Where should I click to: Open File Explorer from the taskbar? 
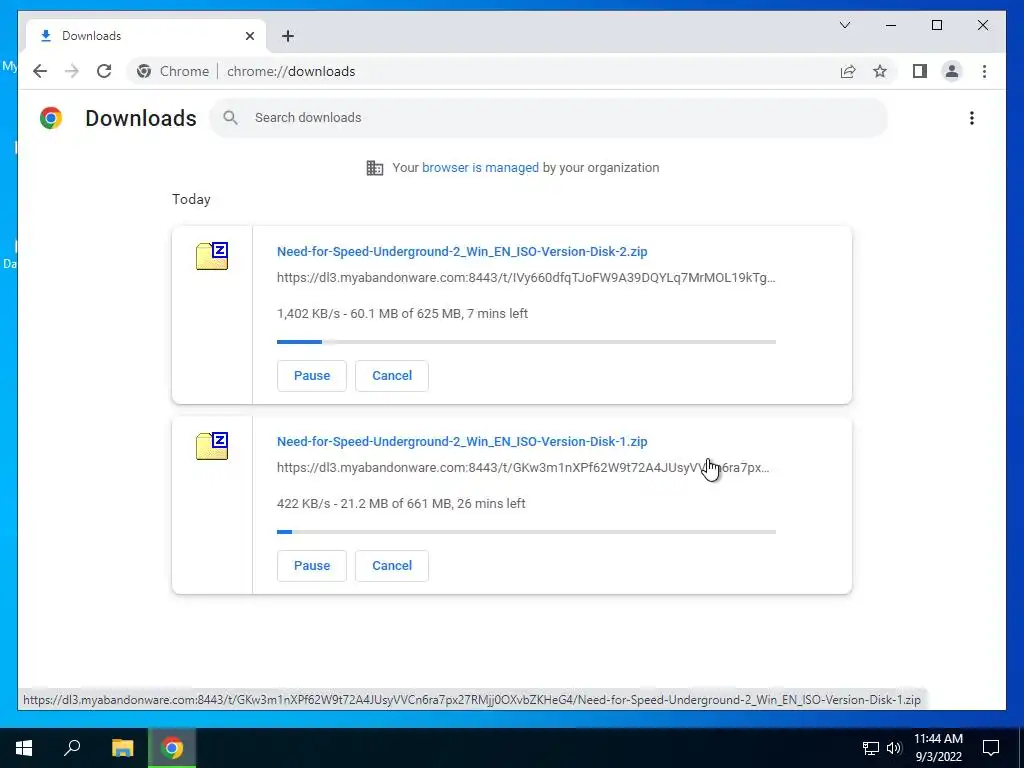coord(122,748)
